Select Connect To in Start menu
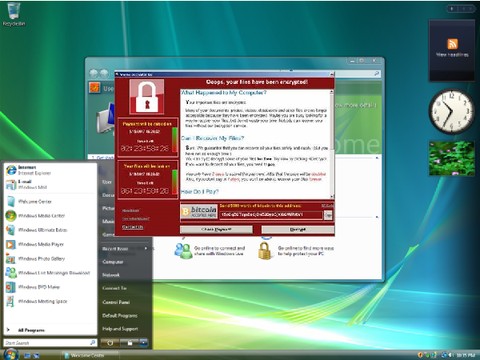 click(x=114, y=288)
